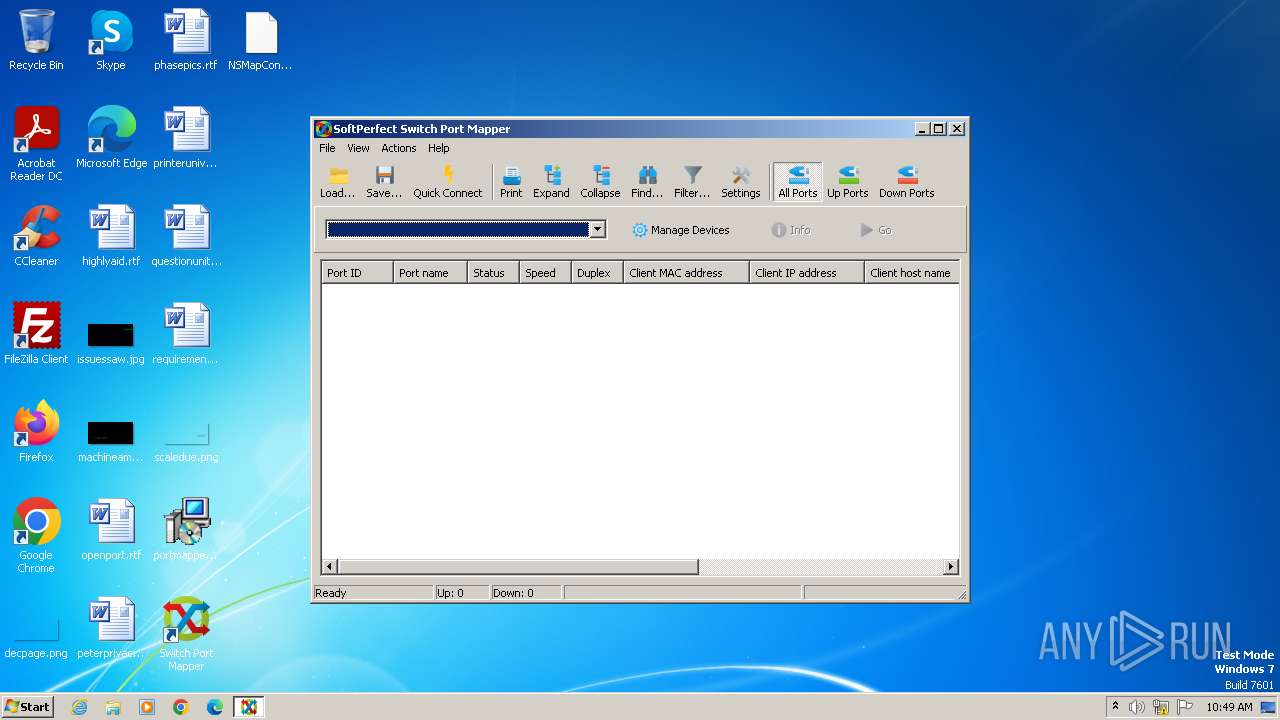The image size is (1280, 720).
Task: Click the Status column header
Action: point(493,273)
